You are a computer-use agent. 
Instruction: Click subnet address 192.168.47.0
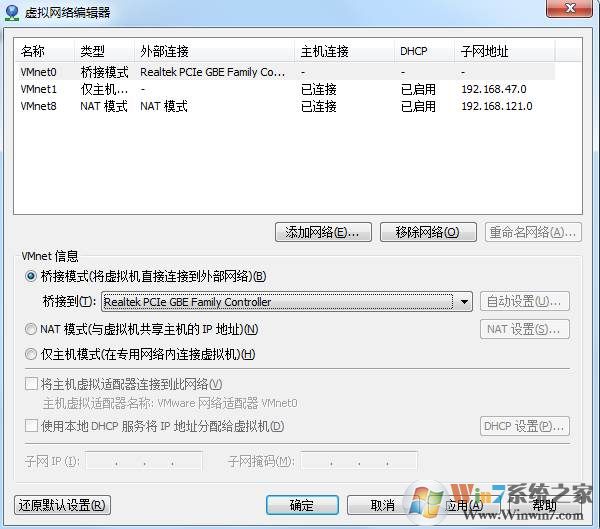pos(494,89)
